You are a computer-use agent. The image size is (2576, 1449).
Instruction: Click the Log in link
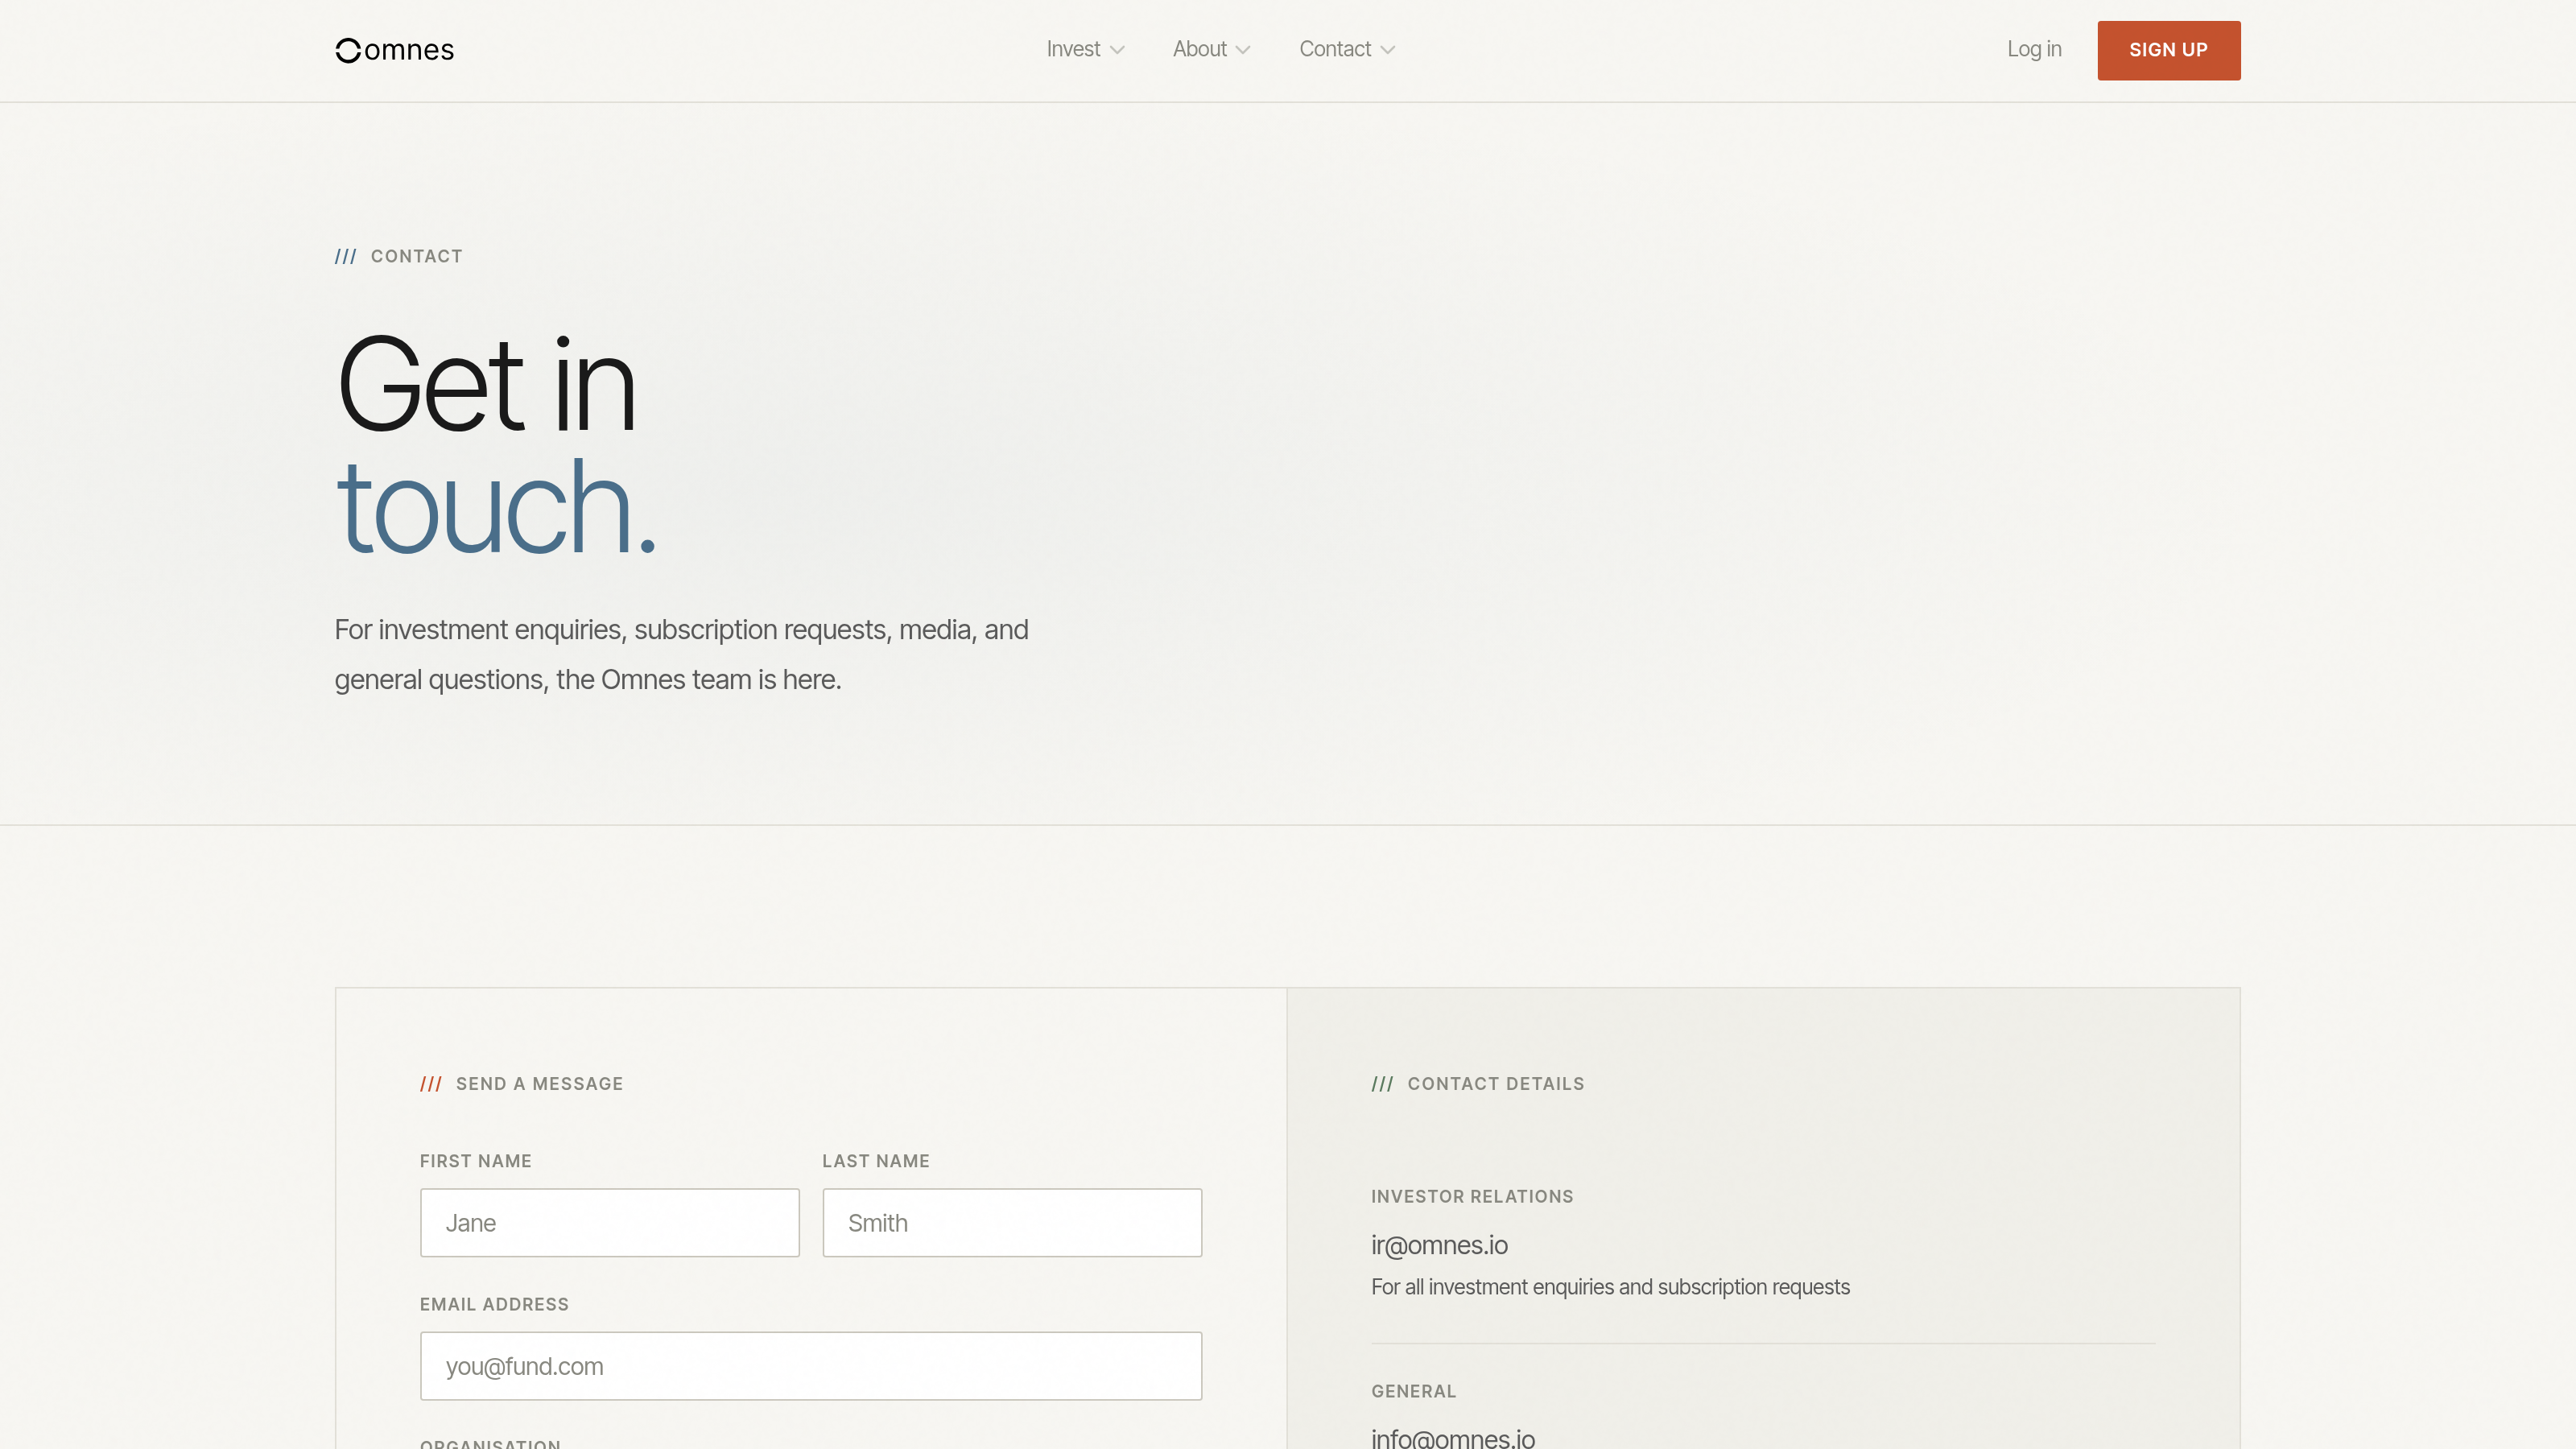tap(2034, 49)
